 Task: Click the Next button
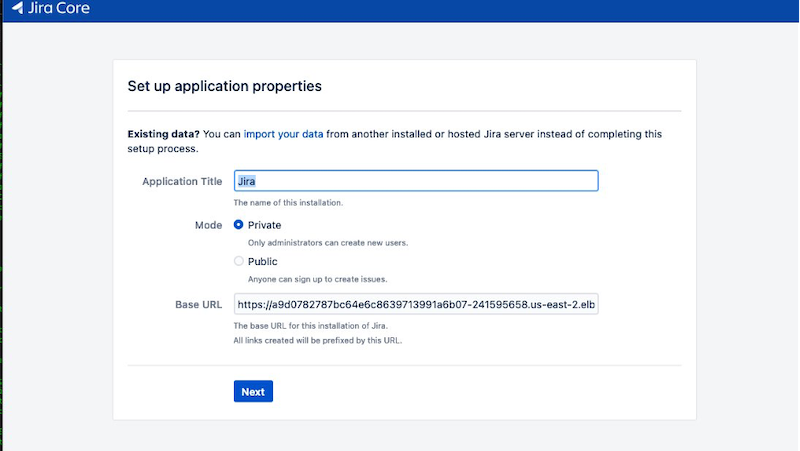253,391
